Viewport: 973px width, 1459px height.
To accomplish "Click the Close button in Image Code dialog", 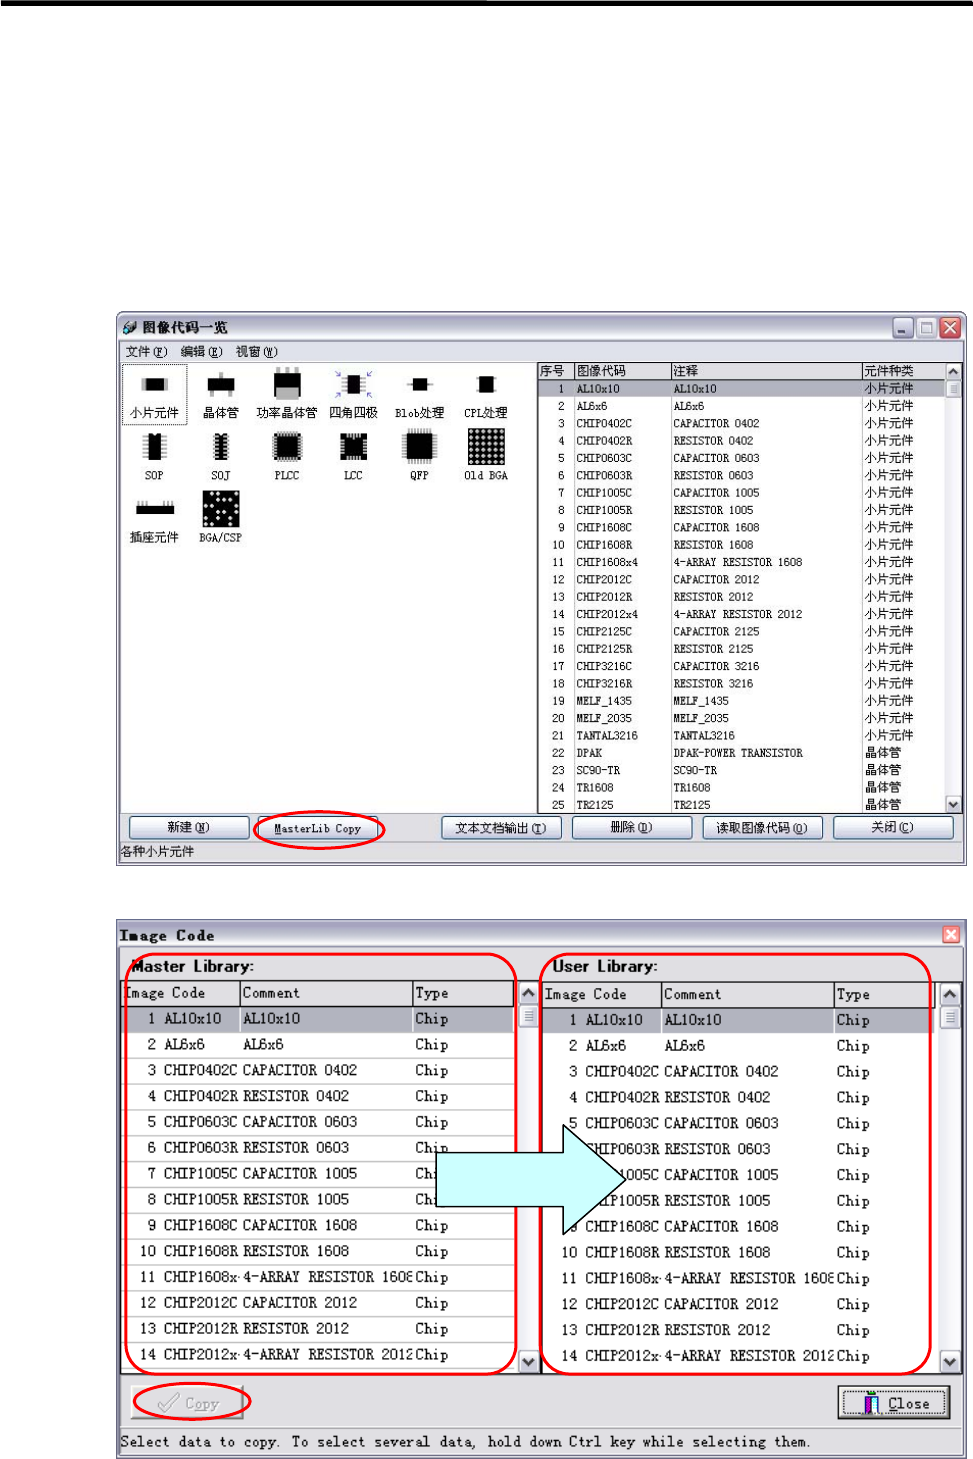I will pyautogui.click(x=894, y=1403).
